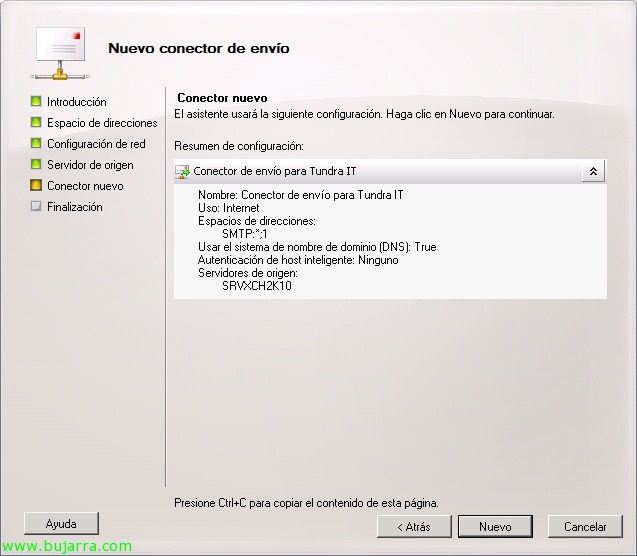The height and width of the screenshot is (556, 637).
Task: Click the Cancelar button
Action: pyautogui.click(x=585, y=526)
